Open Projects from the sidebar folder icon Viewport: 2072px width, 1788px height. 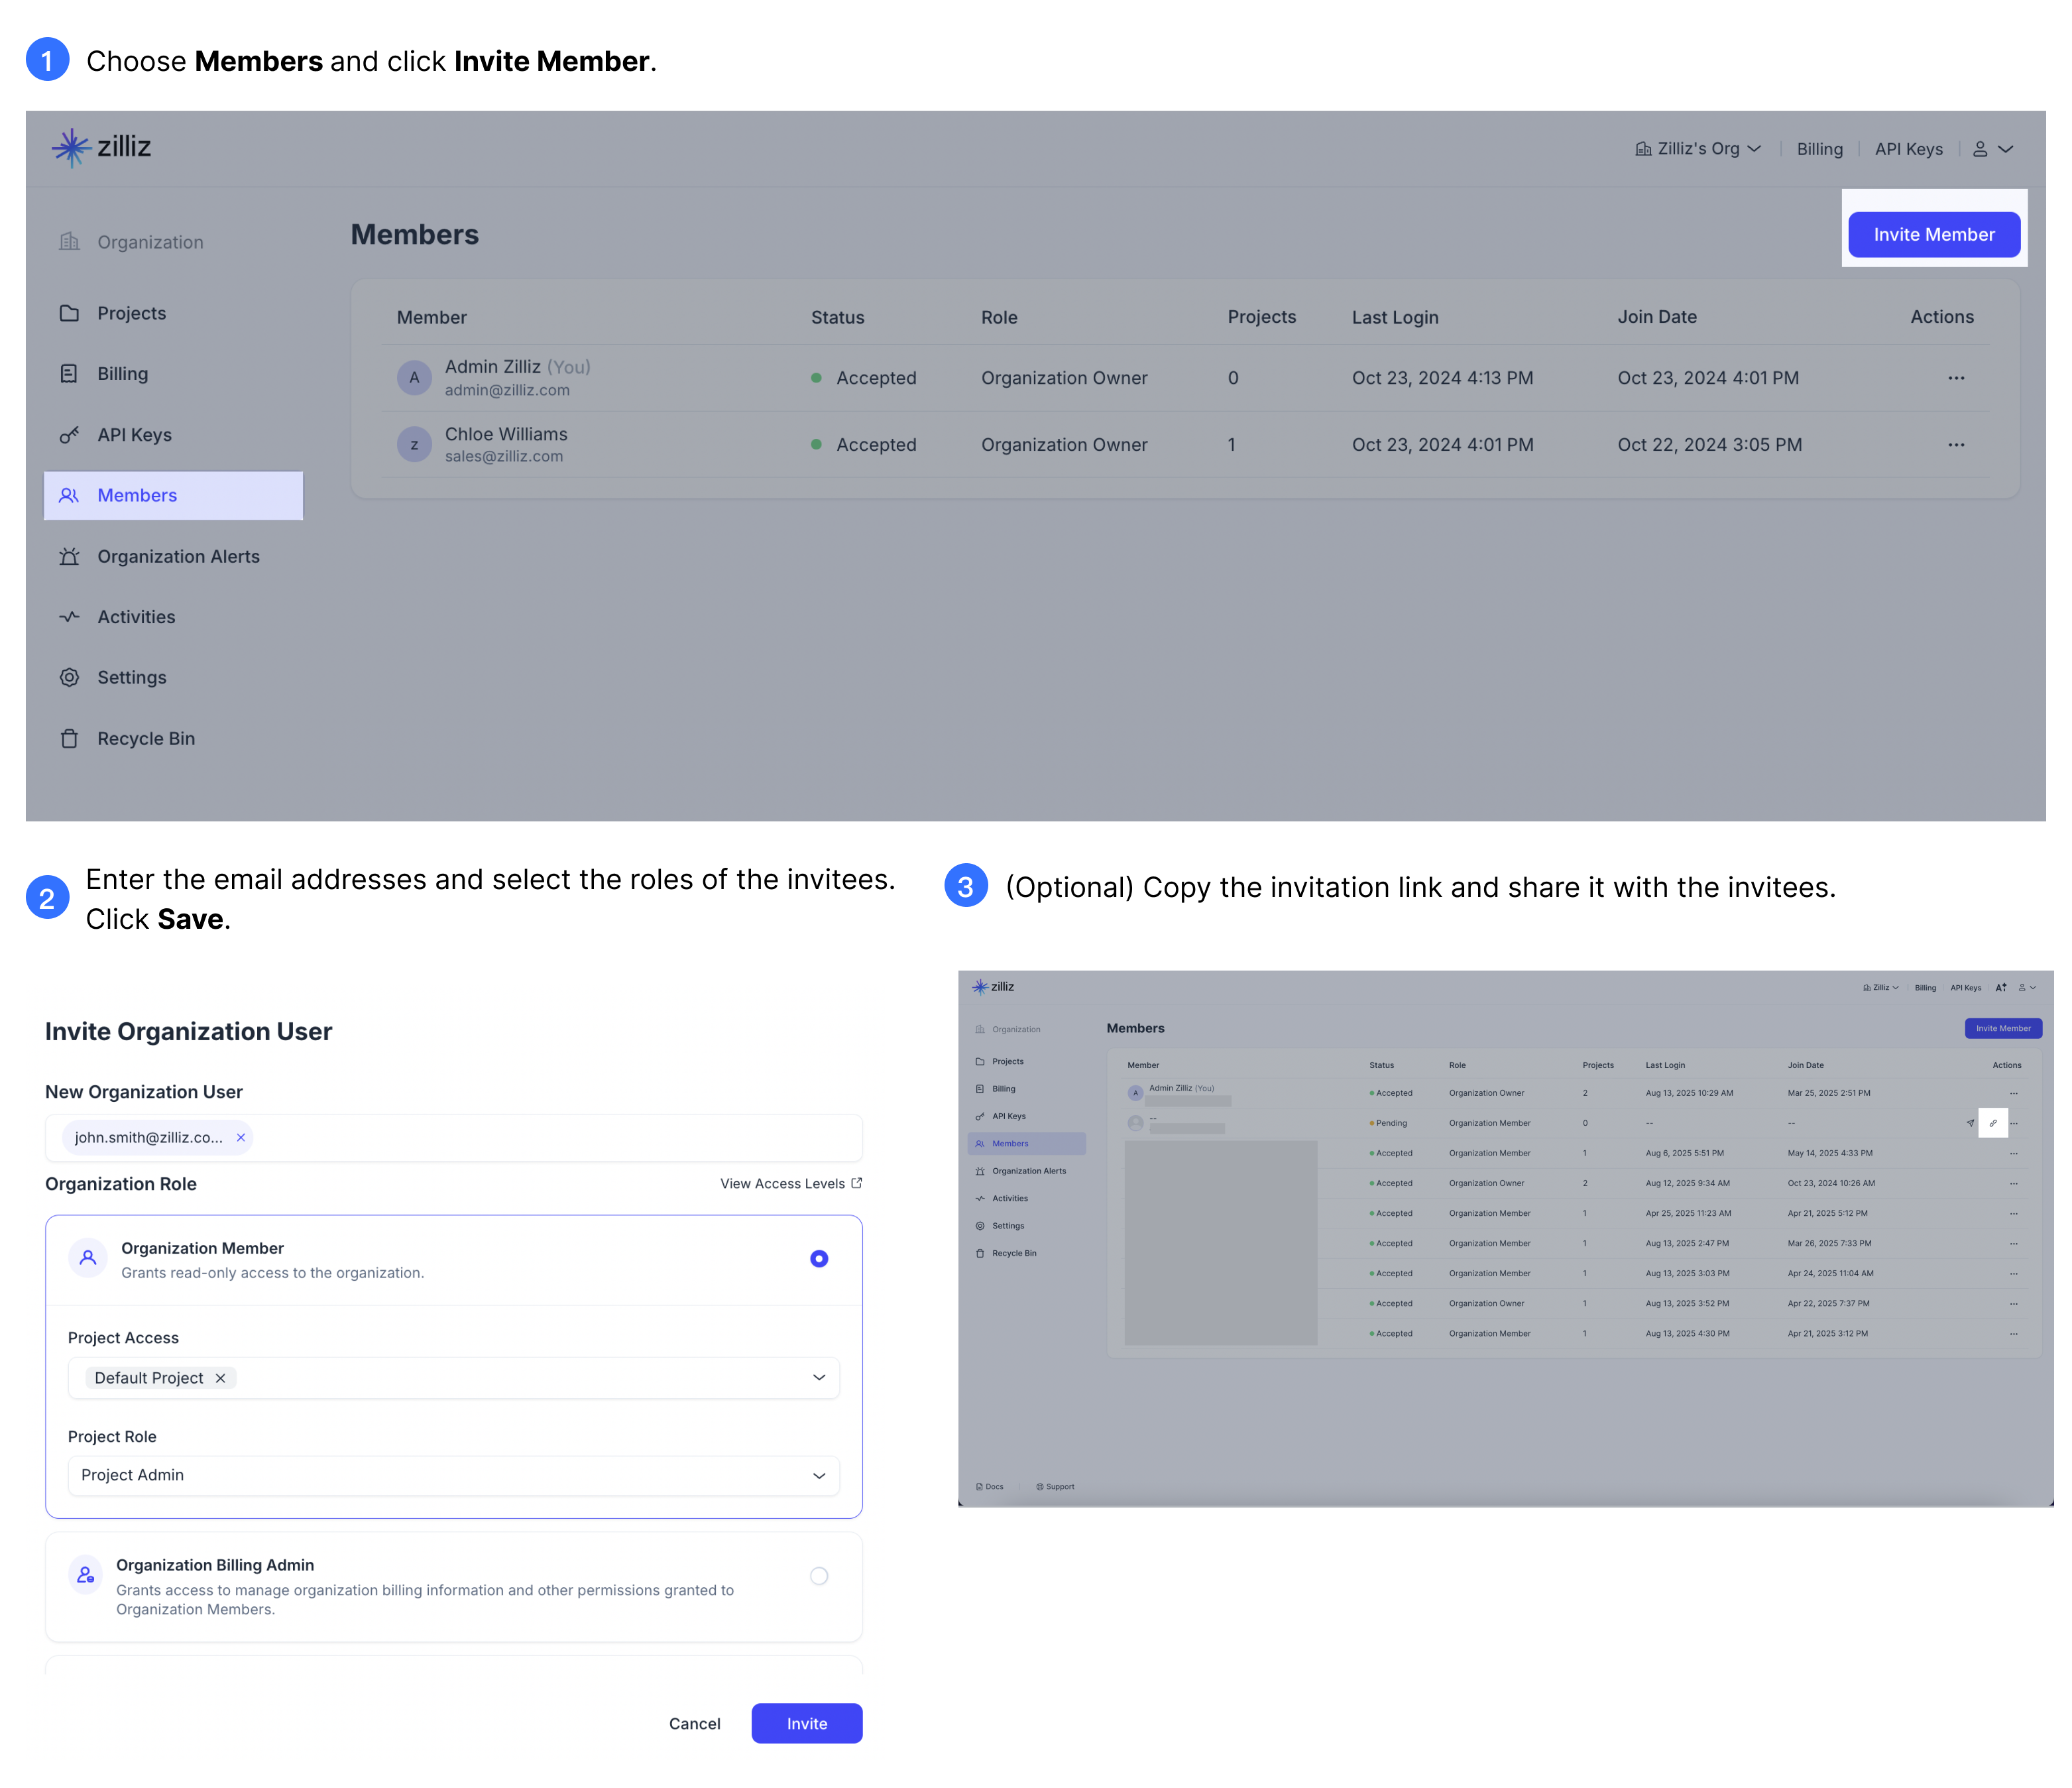[x=69, y=312]
